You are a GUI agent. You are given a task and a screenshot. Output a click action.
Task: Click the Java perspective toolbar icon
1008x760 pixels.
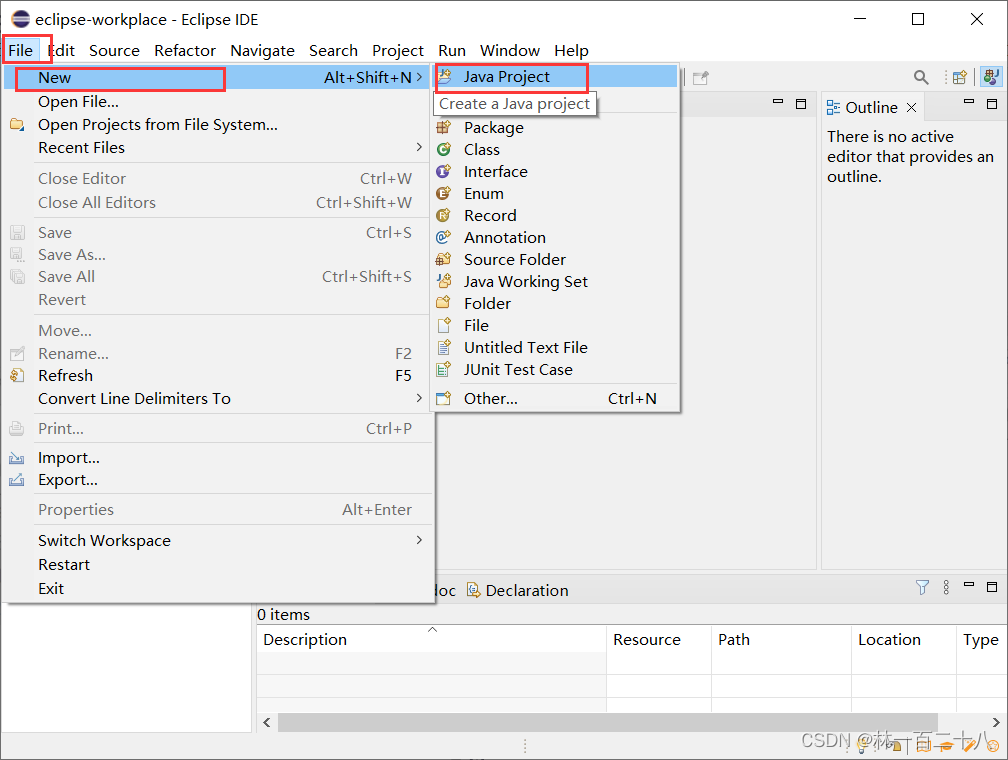tap(991, 78)
